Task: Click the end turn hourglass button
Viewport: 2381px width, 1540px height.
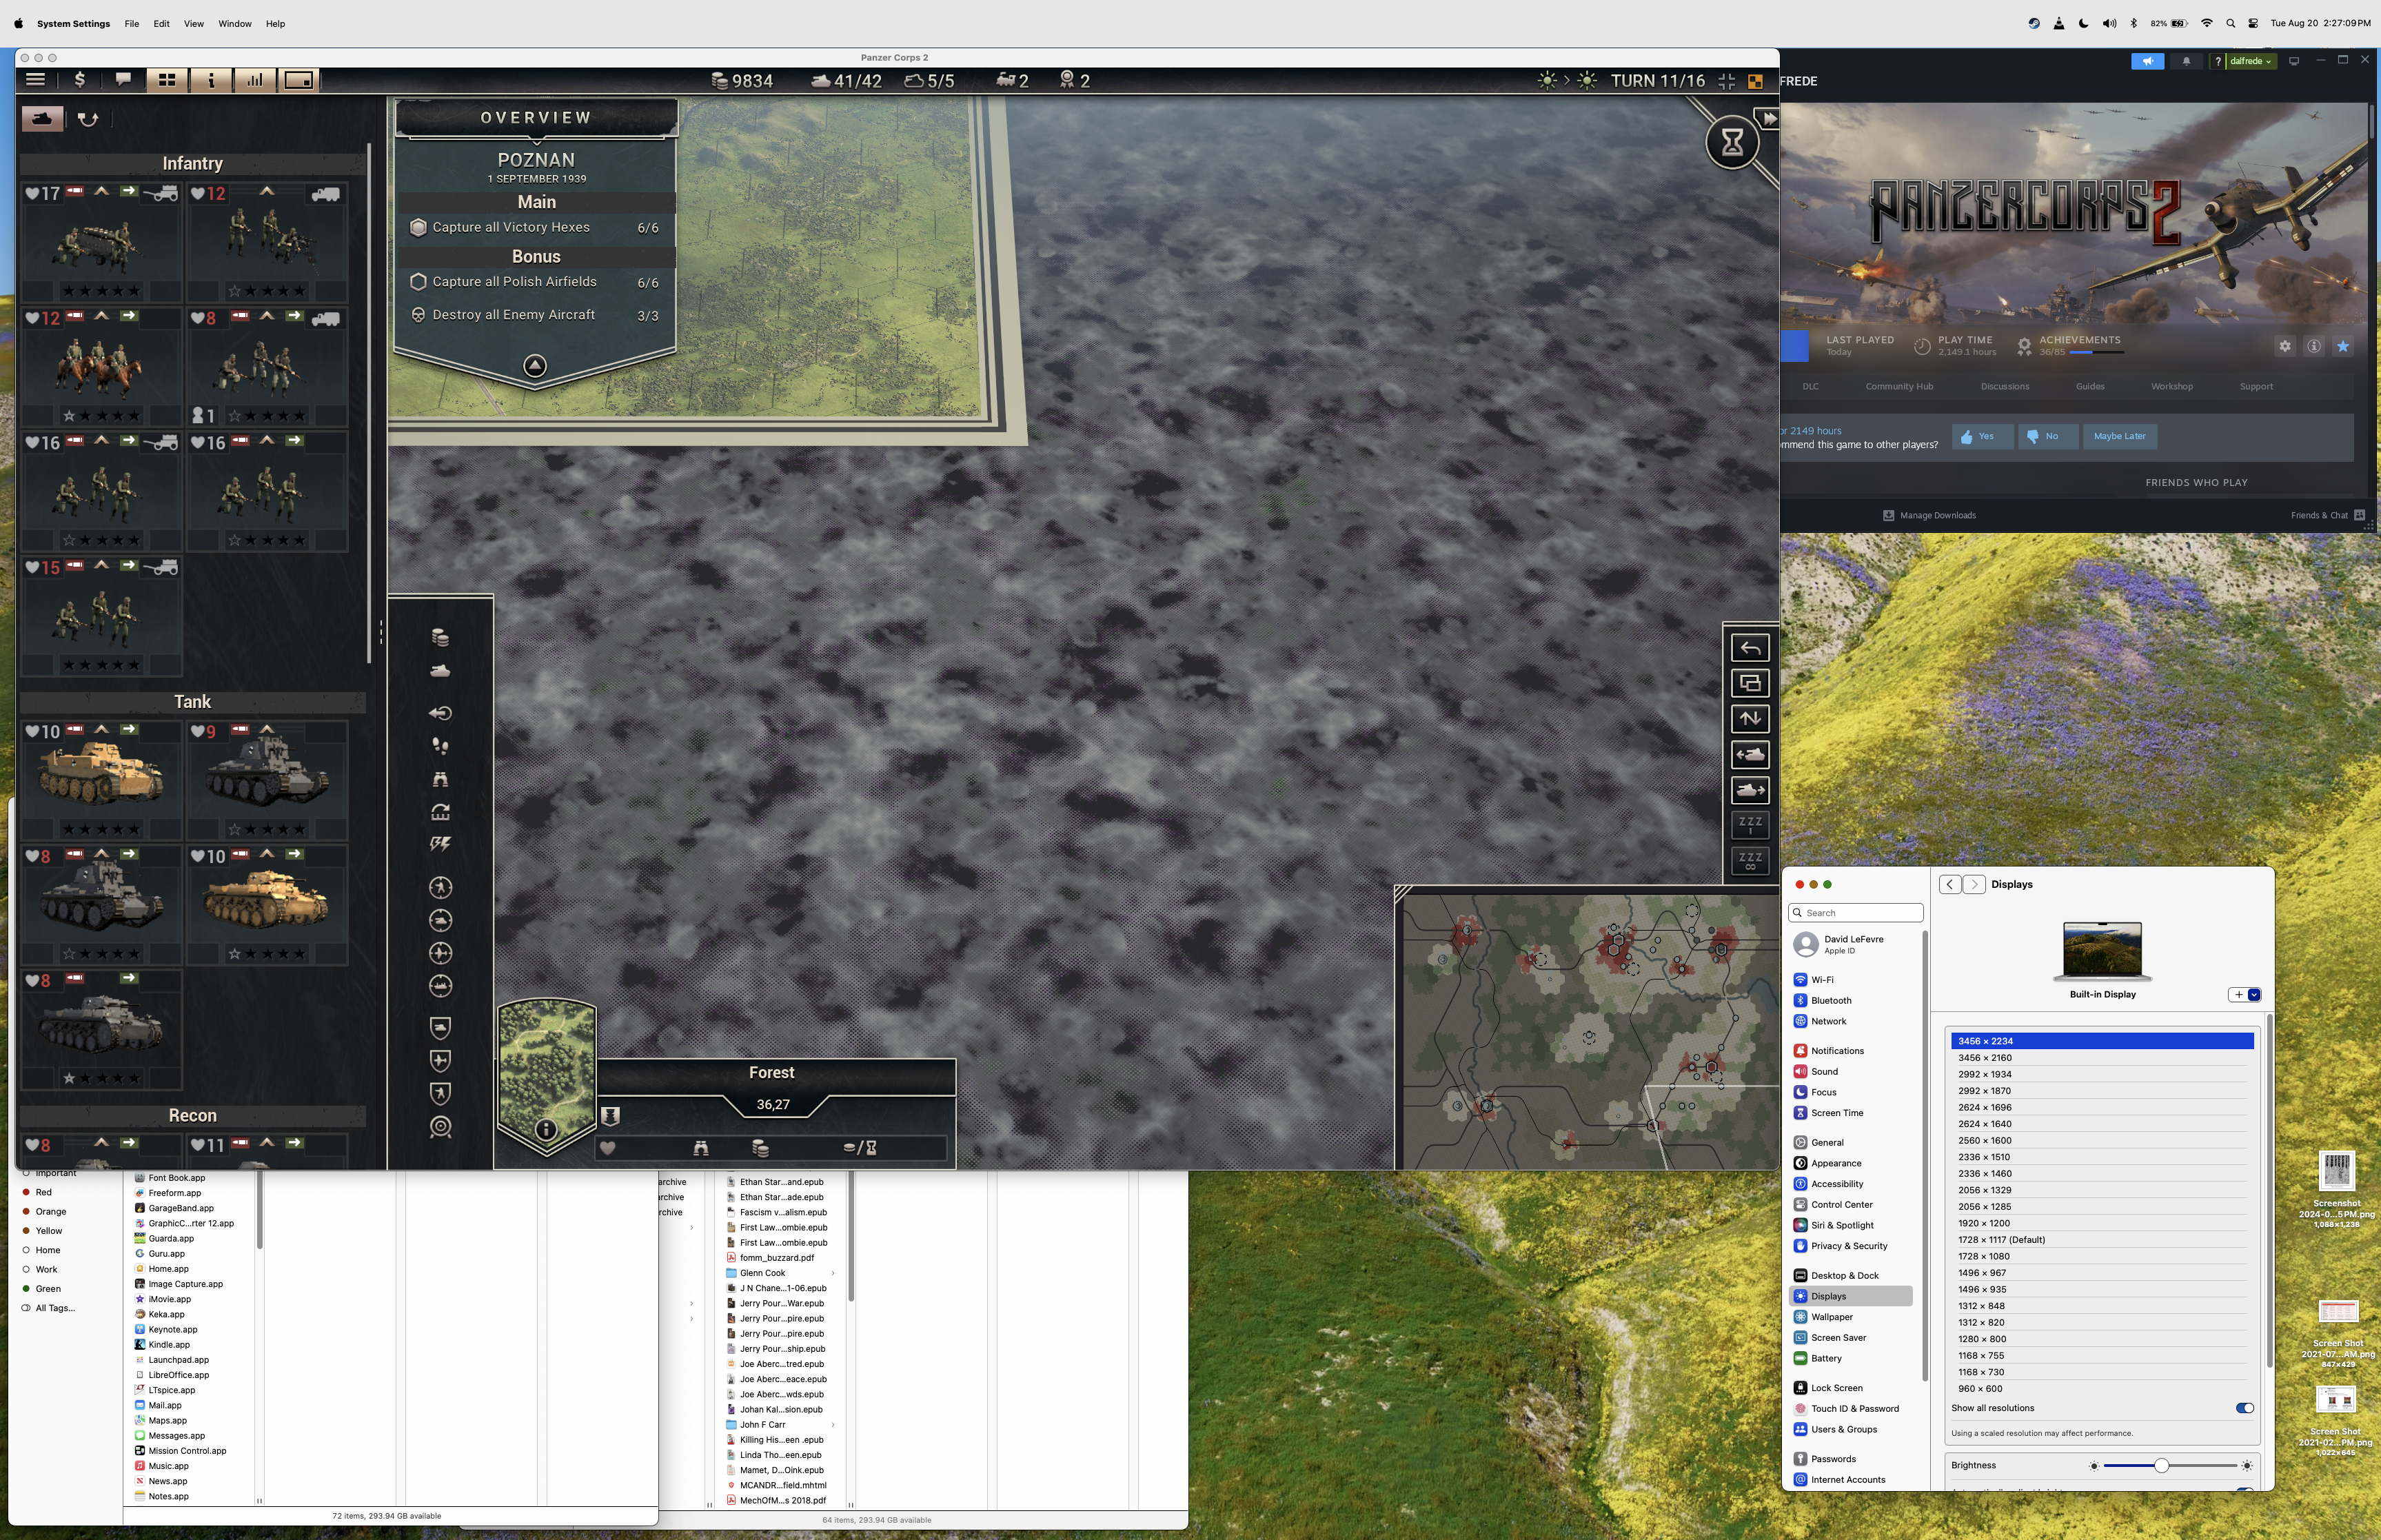Action: tap(1732, 142)
